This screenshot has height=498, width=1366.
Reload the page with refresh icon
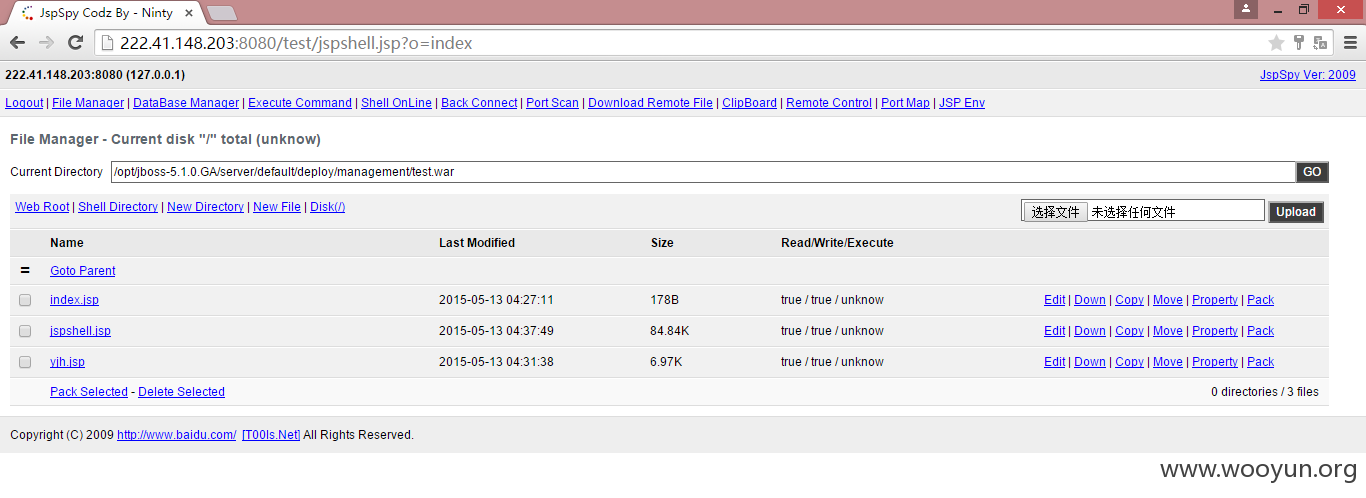tap(75, 43)
